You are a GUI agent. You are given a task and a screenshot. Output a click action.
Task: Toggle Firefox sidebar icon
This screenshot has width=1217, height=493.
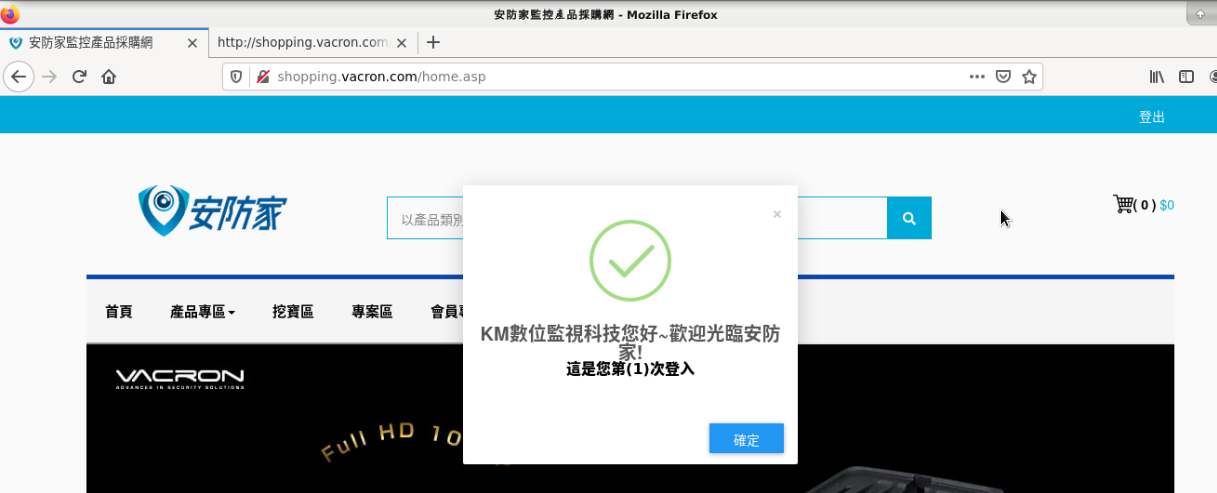(x=1186, y=77)
